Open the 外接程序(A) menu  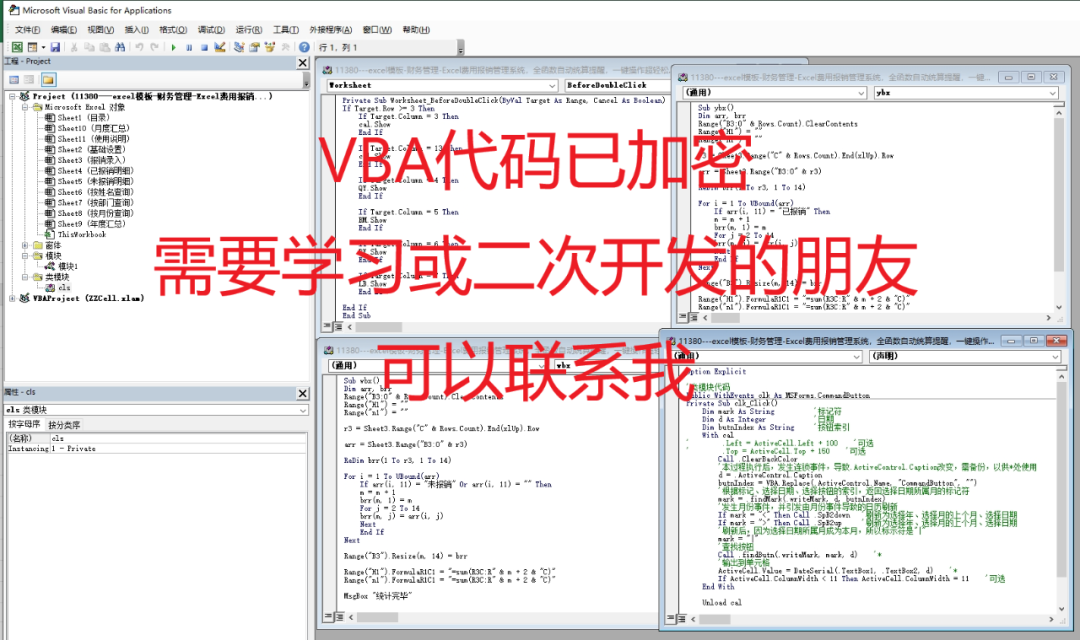pos(331,30)
